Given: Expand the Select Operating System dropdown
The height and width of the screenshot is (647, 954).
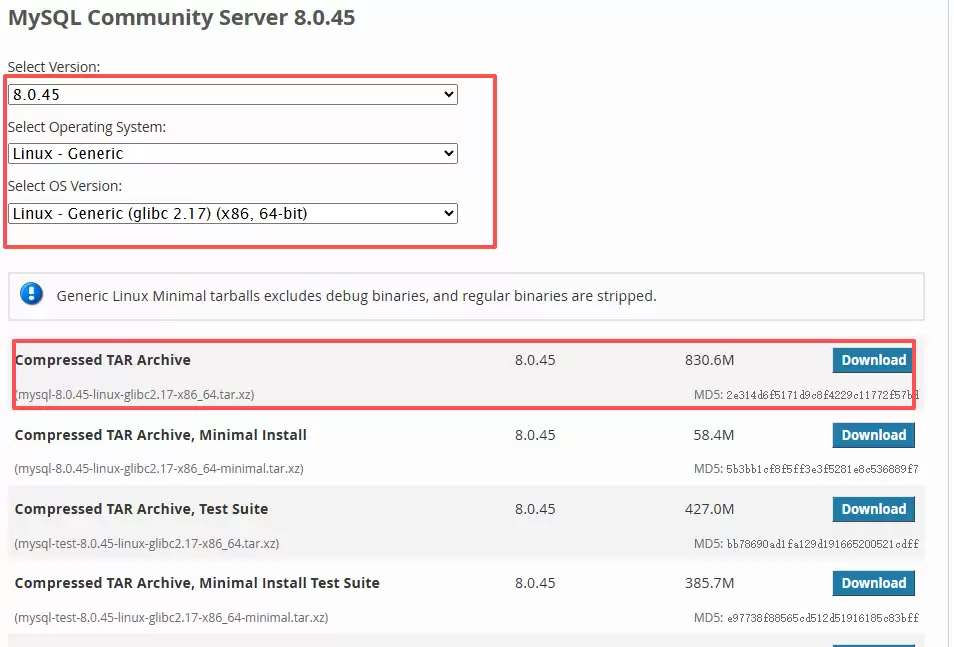Looking at the screenshot, I should [232, 154].
